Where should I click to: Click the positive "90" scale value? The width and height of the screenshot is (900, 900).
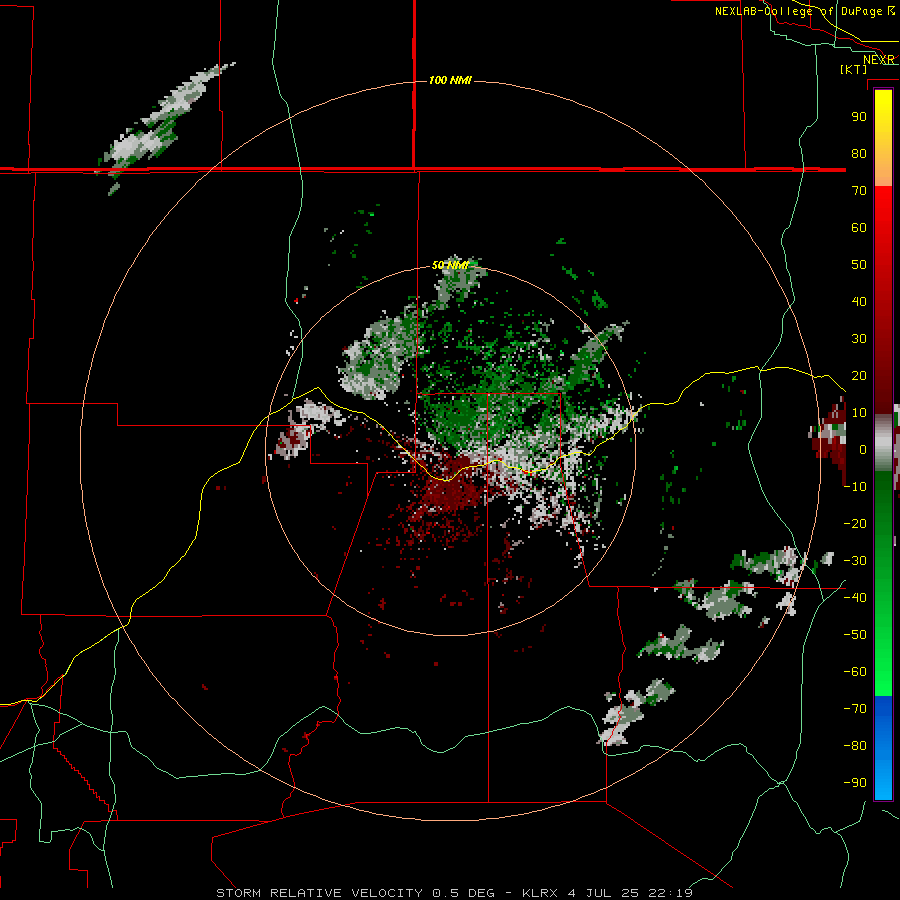click(859, 117)
